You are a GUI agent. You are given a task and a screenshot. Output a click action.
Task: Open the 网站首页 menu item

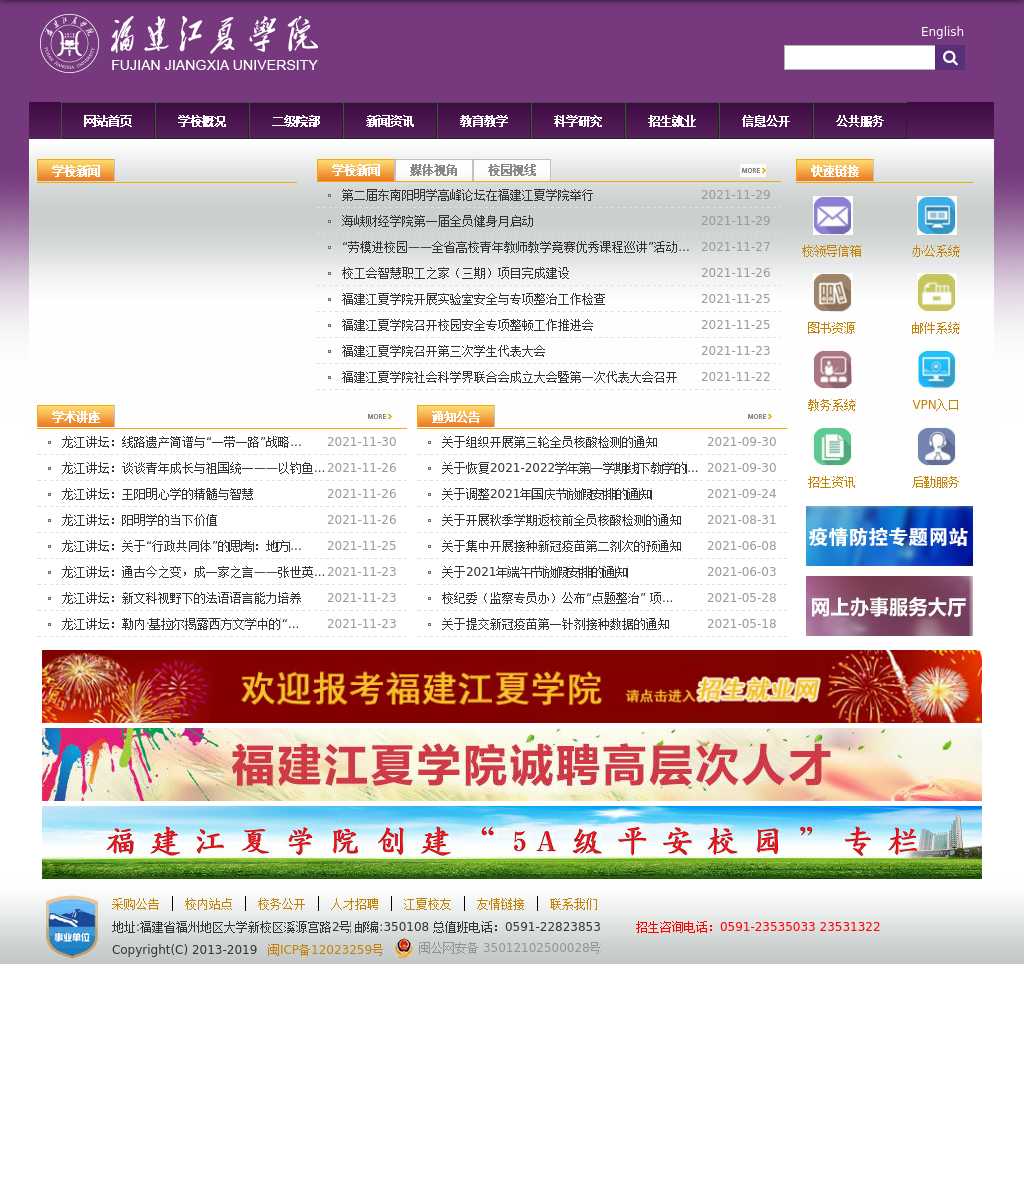point(108,121)
